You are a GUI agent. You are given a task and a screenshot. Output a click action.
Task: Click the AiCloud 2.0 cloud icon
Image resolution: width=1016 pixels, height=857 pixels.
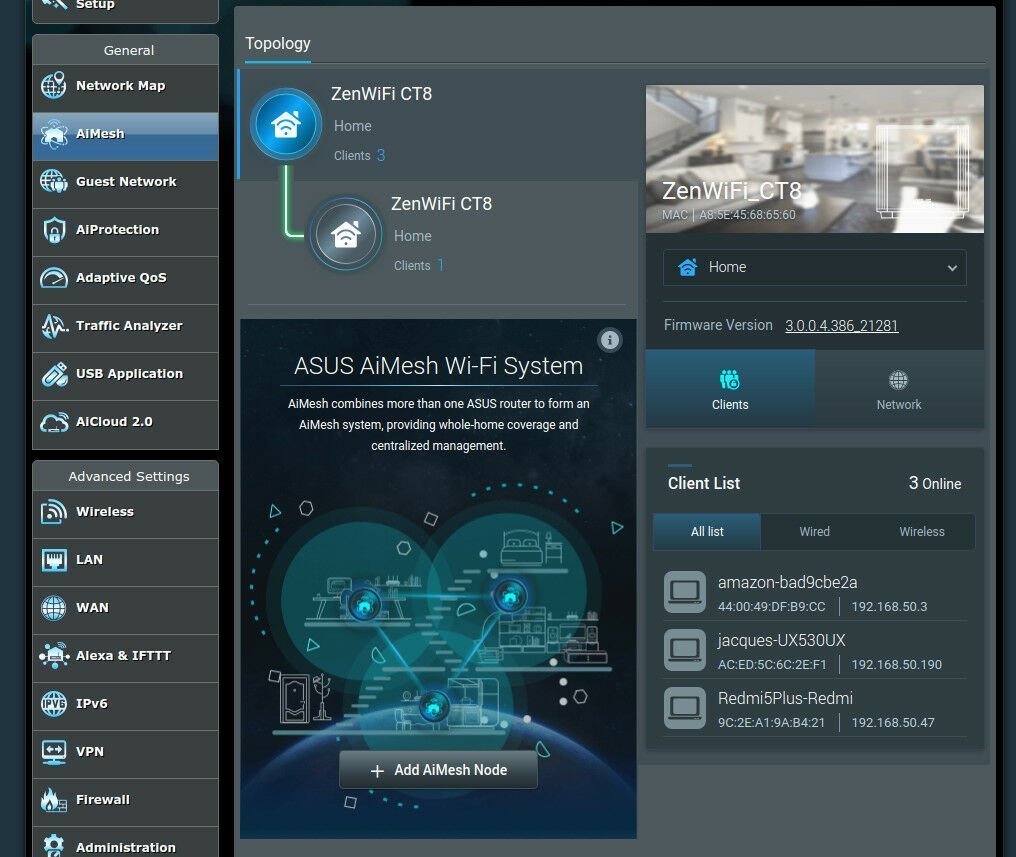(54, 422)
